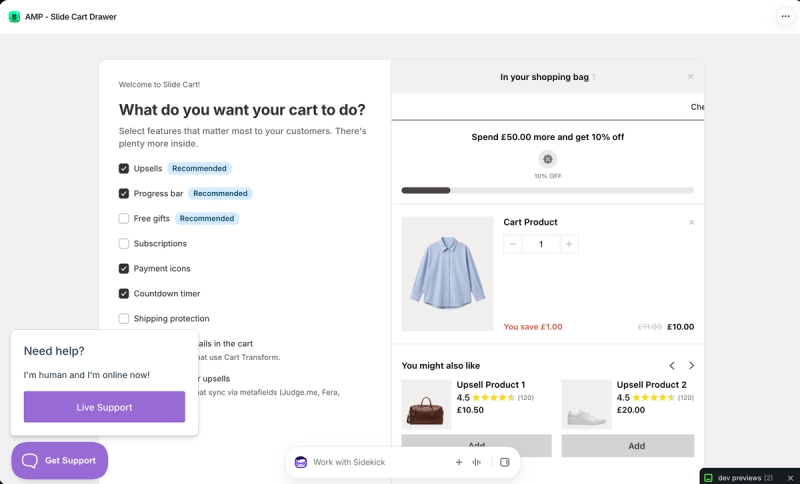Enable the Shipping protection checkbox
Screen dimensions: 800x484
[123, 318]
